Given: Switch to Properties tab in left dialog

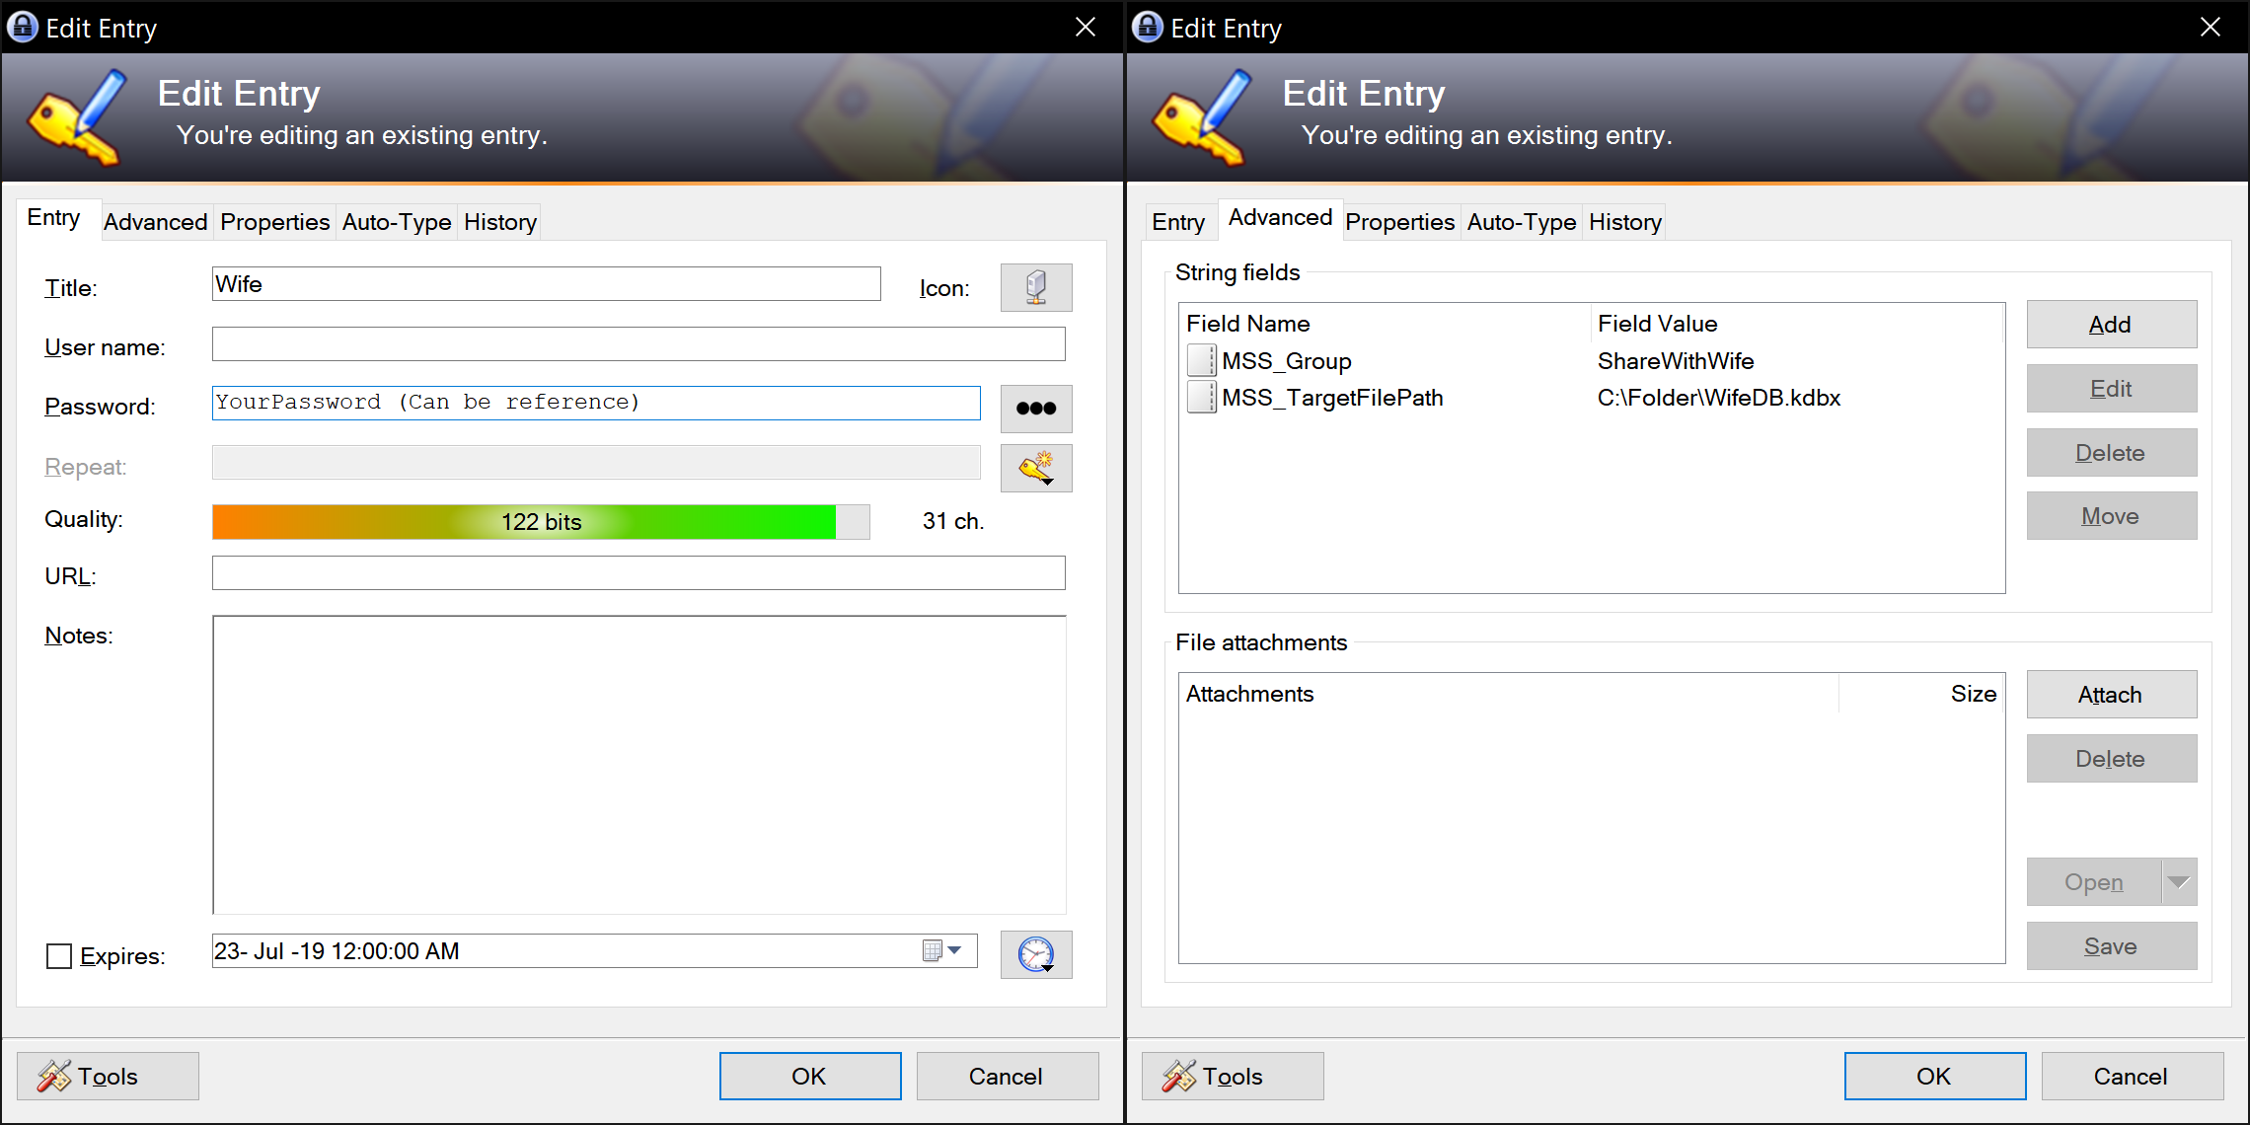Looking at the screenshot, I should (275, 222).
